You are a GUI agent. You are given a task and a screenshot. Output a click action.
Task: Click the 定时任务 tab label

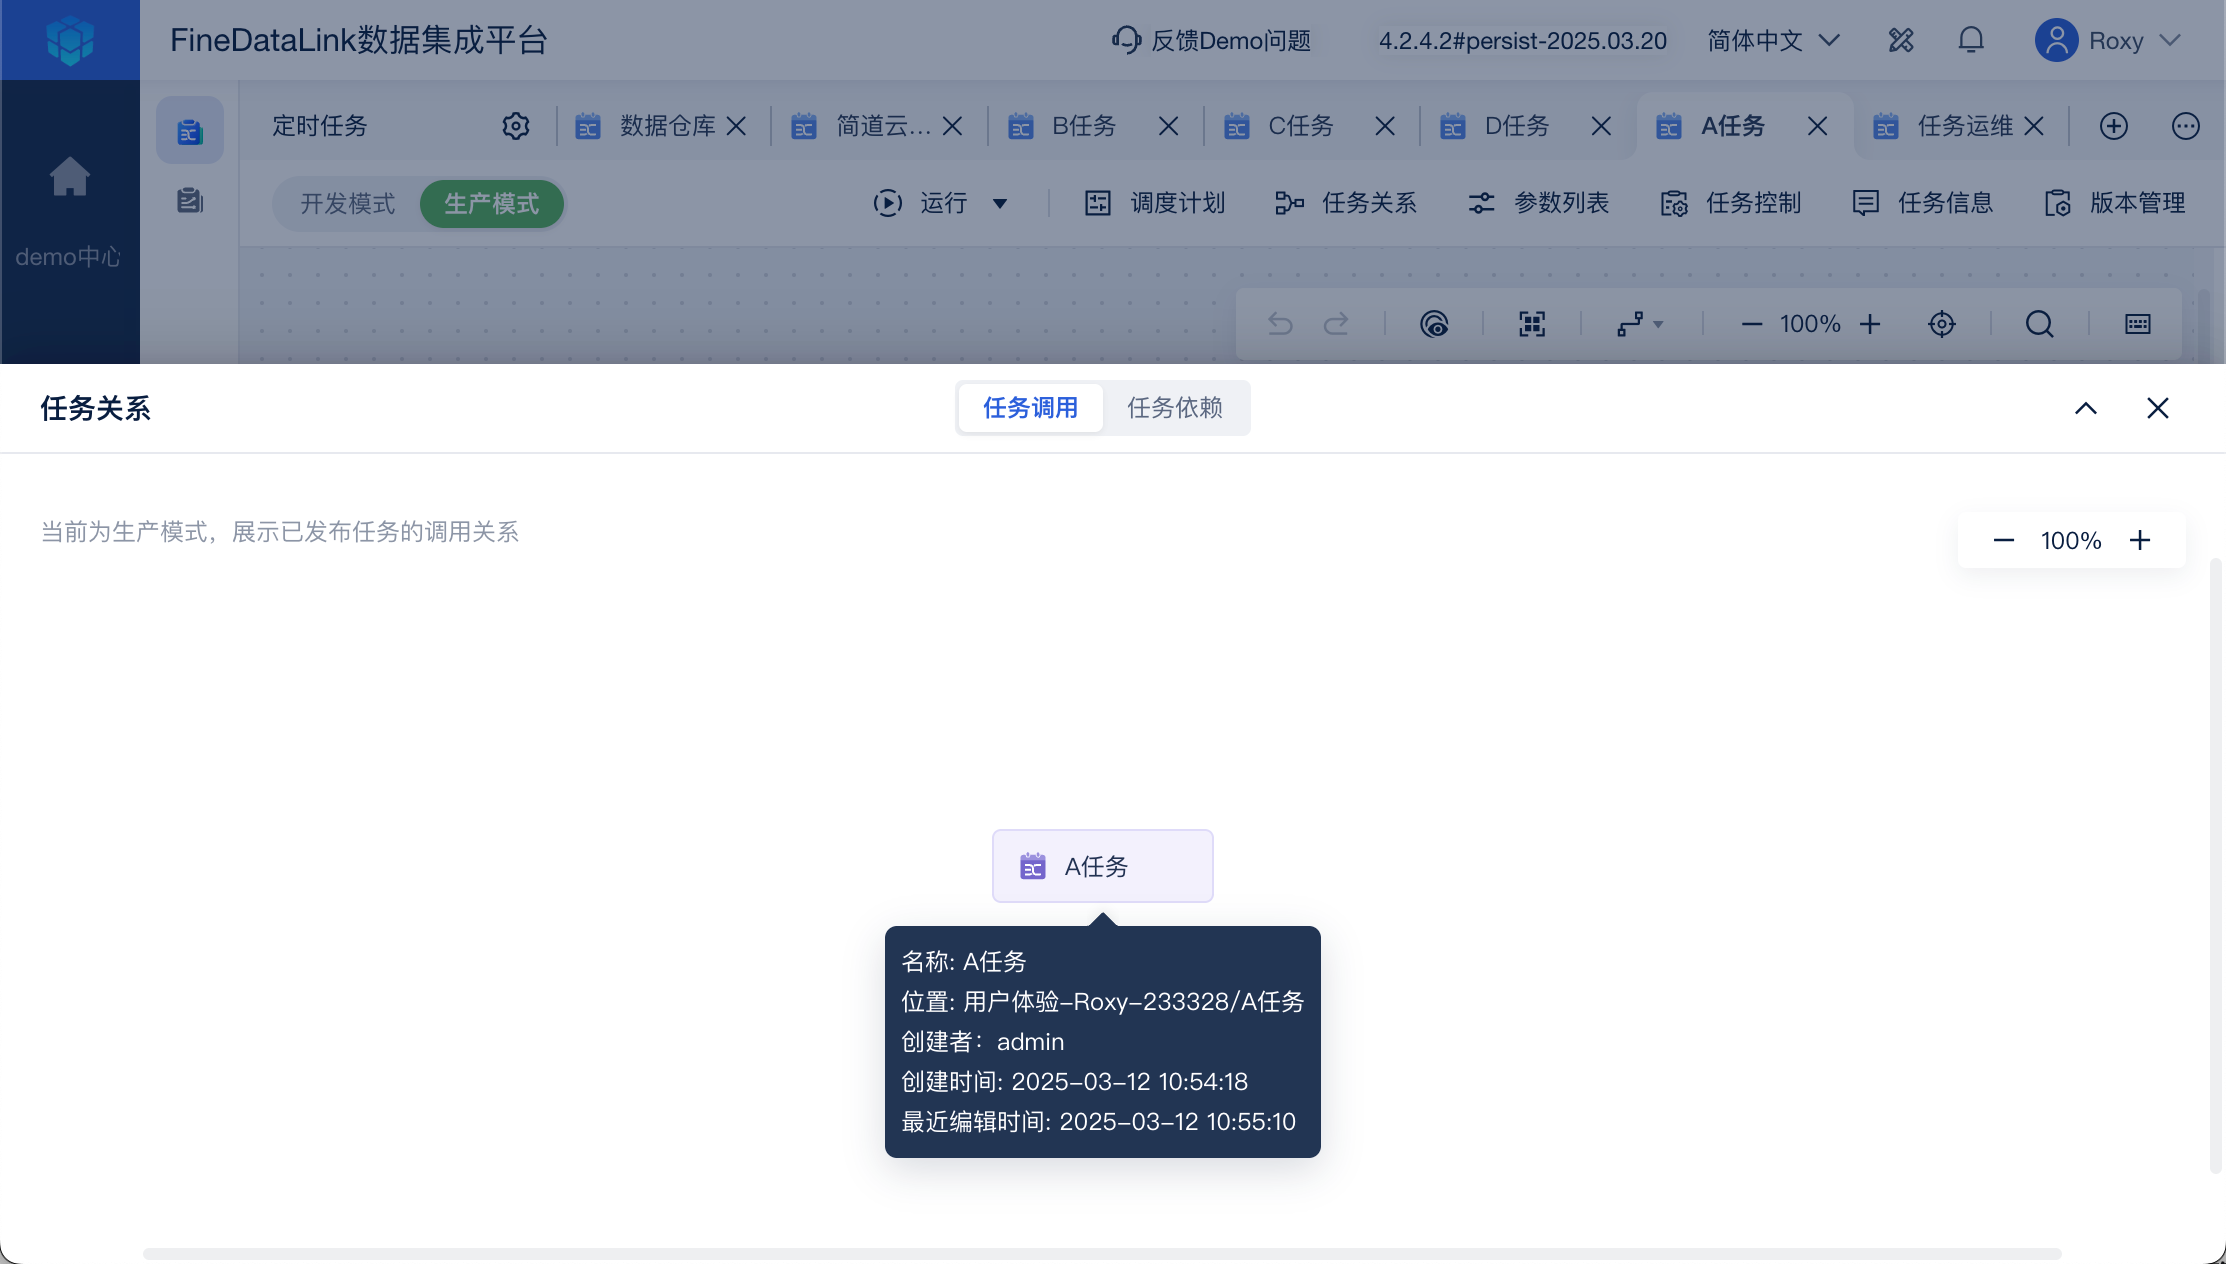(320, 126)
